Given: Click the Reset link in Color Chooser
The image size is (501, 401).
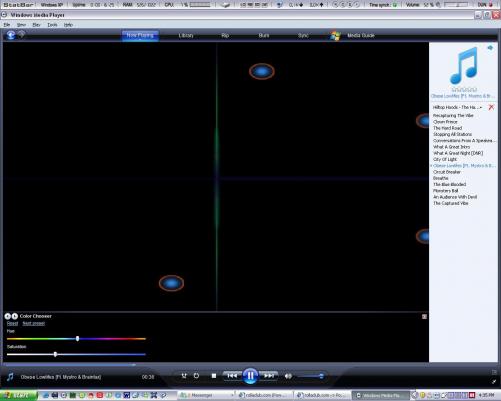Looking at the screenshot, I should click(x=12, y=323).
